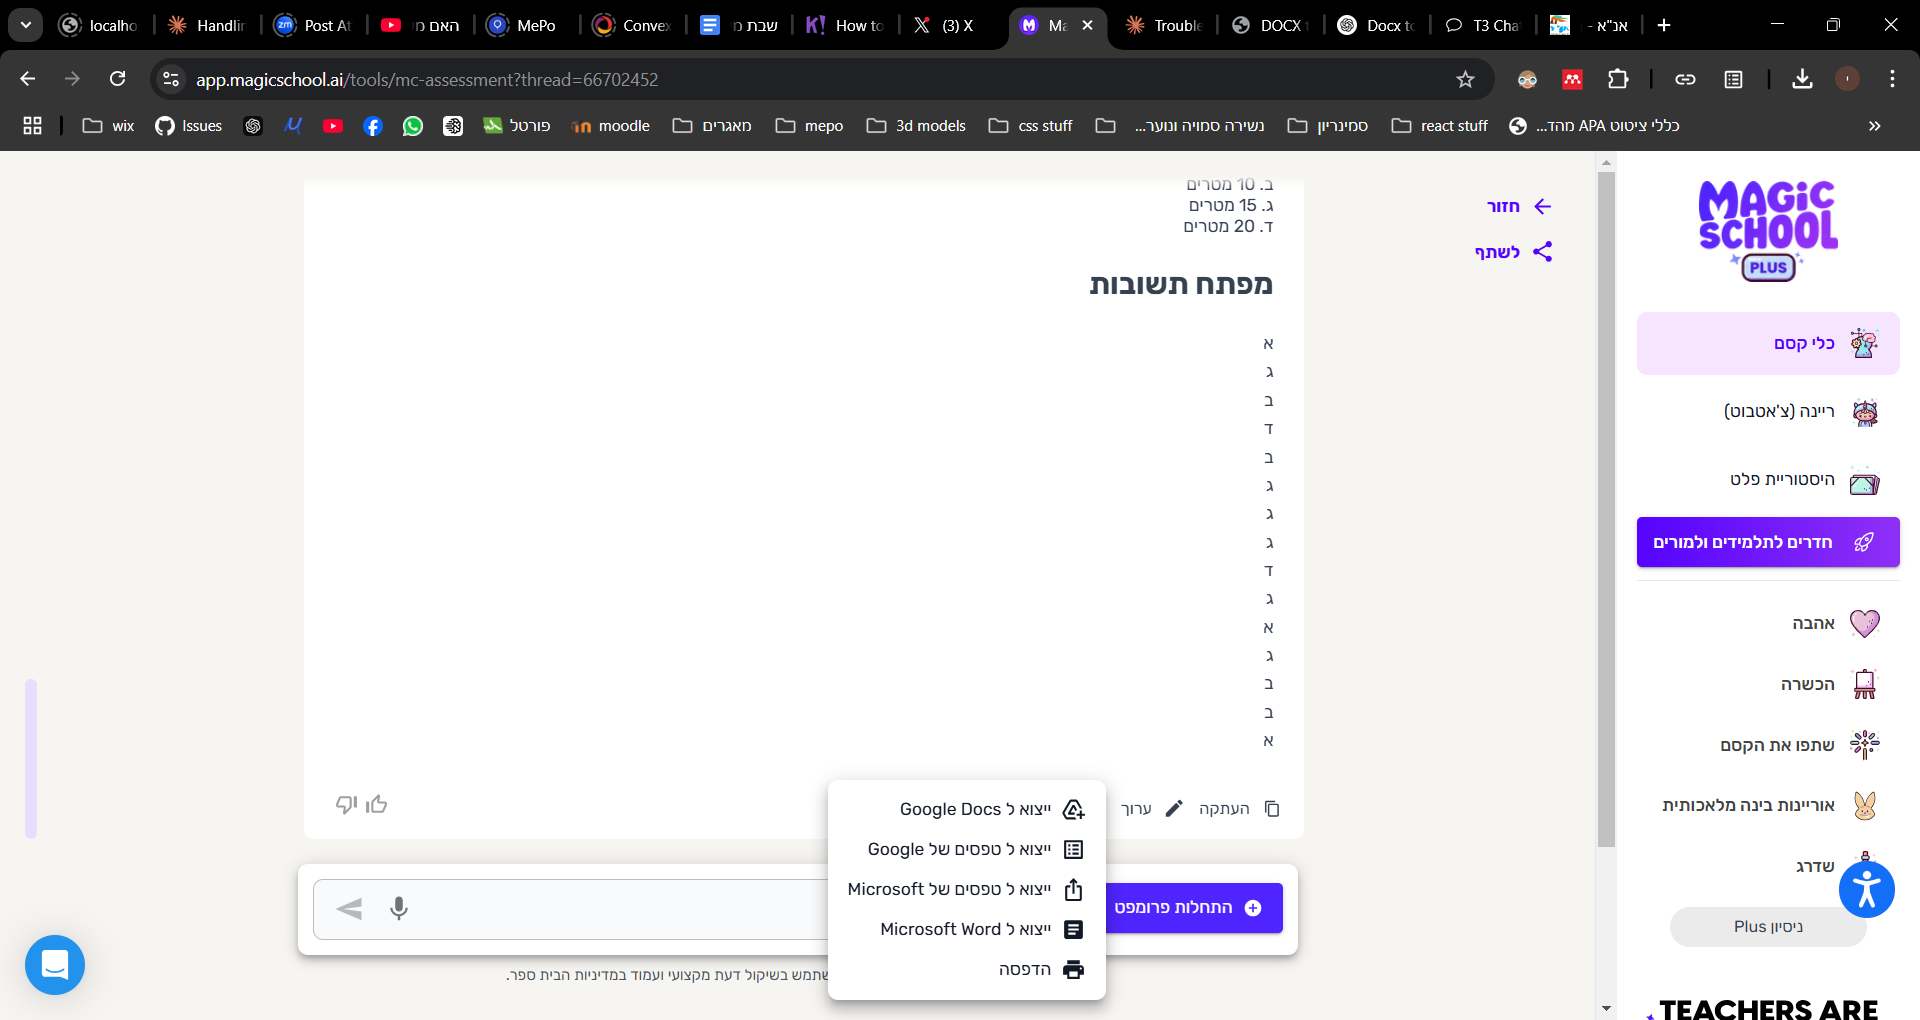Open the moodle bookmark

(x=611, y=126)
